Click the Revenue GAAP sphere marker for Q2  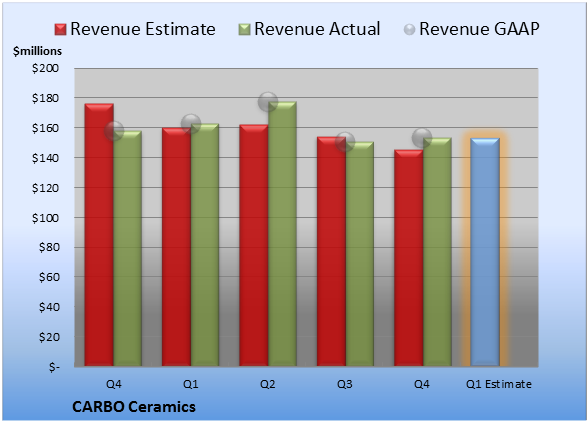click(268, 102)
